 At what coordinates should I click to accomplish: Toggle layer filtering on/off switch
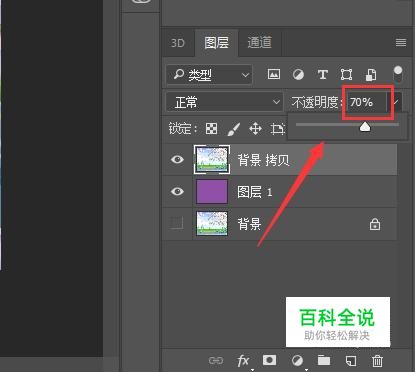click(398, 74)
